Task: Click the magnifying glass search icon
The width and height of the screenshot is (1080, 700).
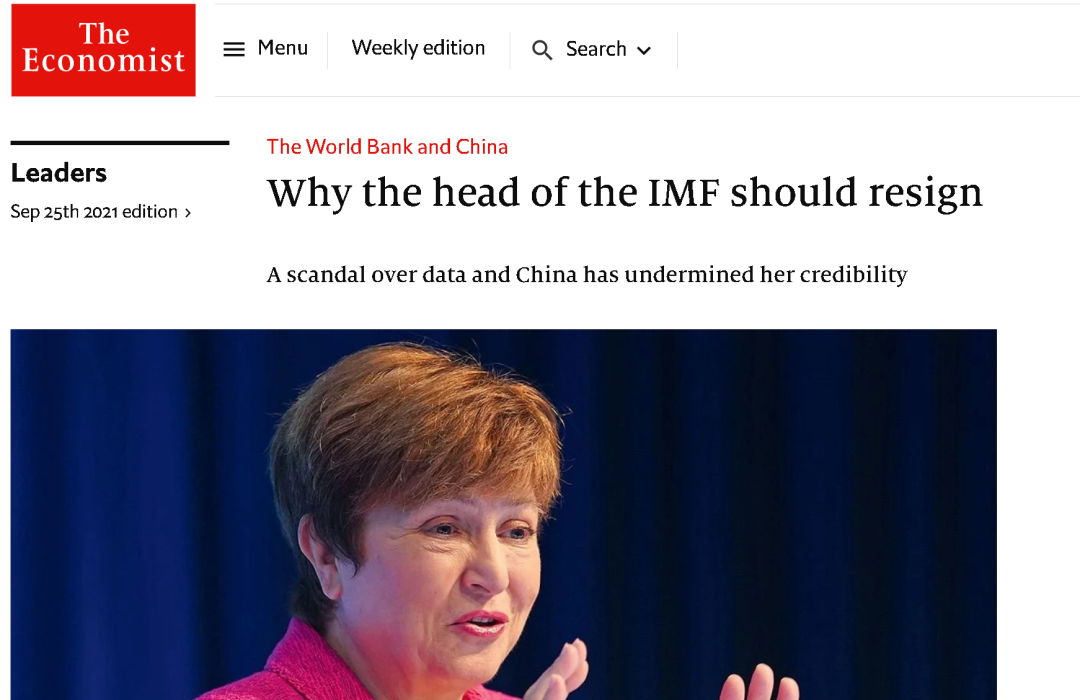Action: tap(542, 50)
